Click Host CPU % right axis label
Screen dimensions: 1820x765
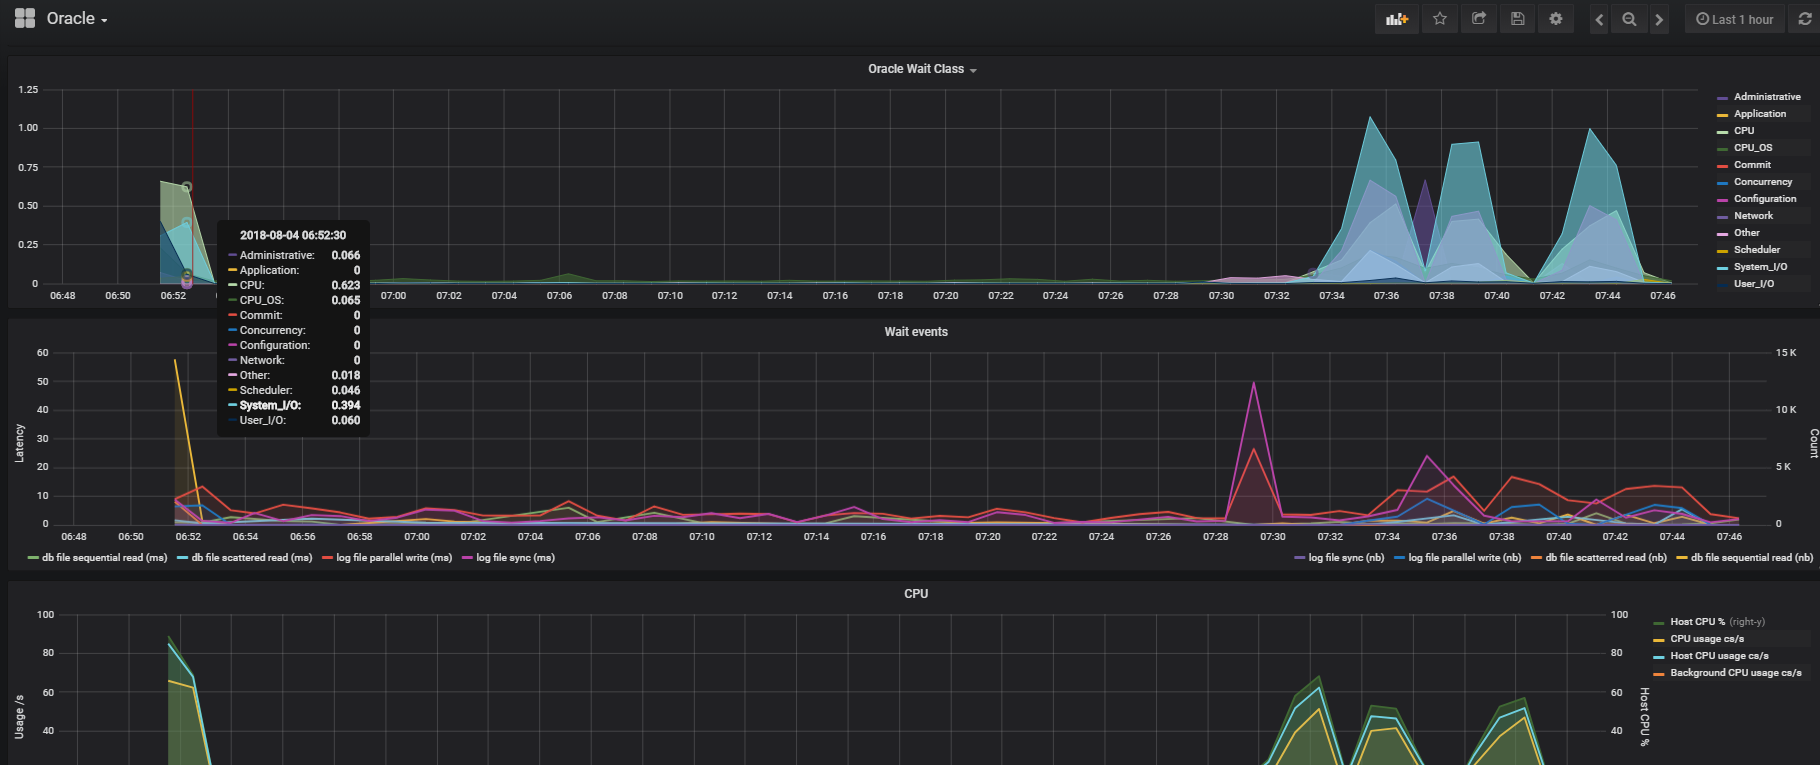tap(1644, 717)
